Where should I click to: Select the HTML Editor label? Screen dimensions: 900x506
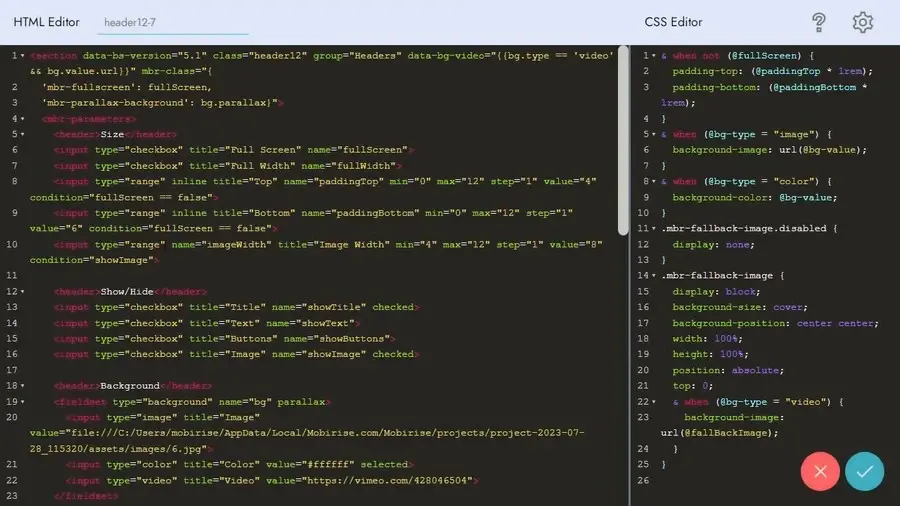click(46, 22)
